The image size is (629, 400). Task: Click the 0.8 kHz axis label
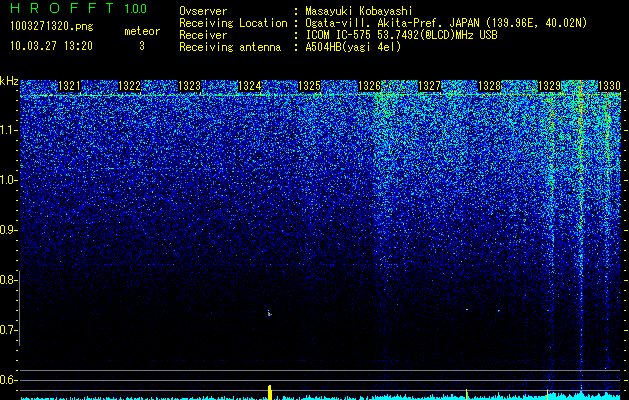(x=9, y=280)
